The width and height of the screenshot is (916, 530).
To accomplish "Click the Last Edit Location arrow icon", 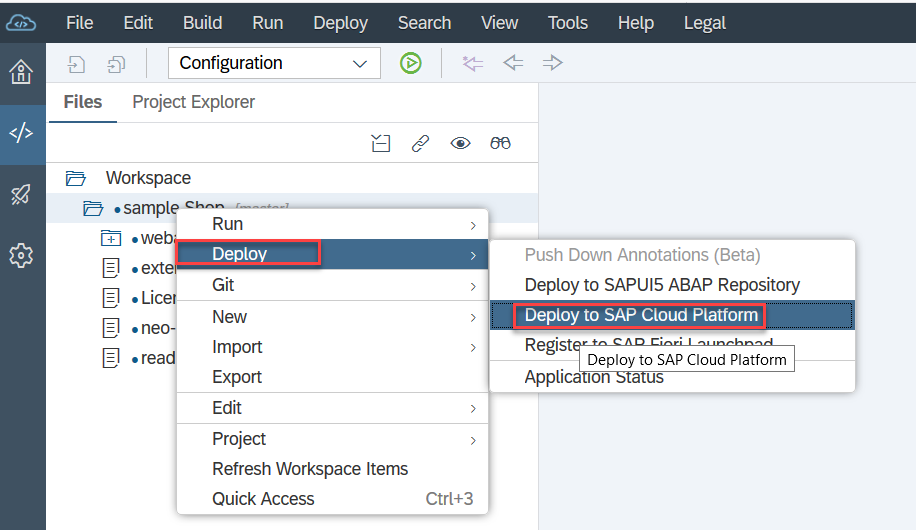I will pos(473,63).
